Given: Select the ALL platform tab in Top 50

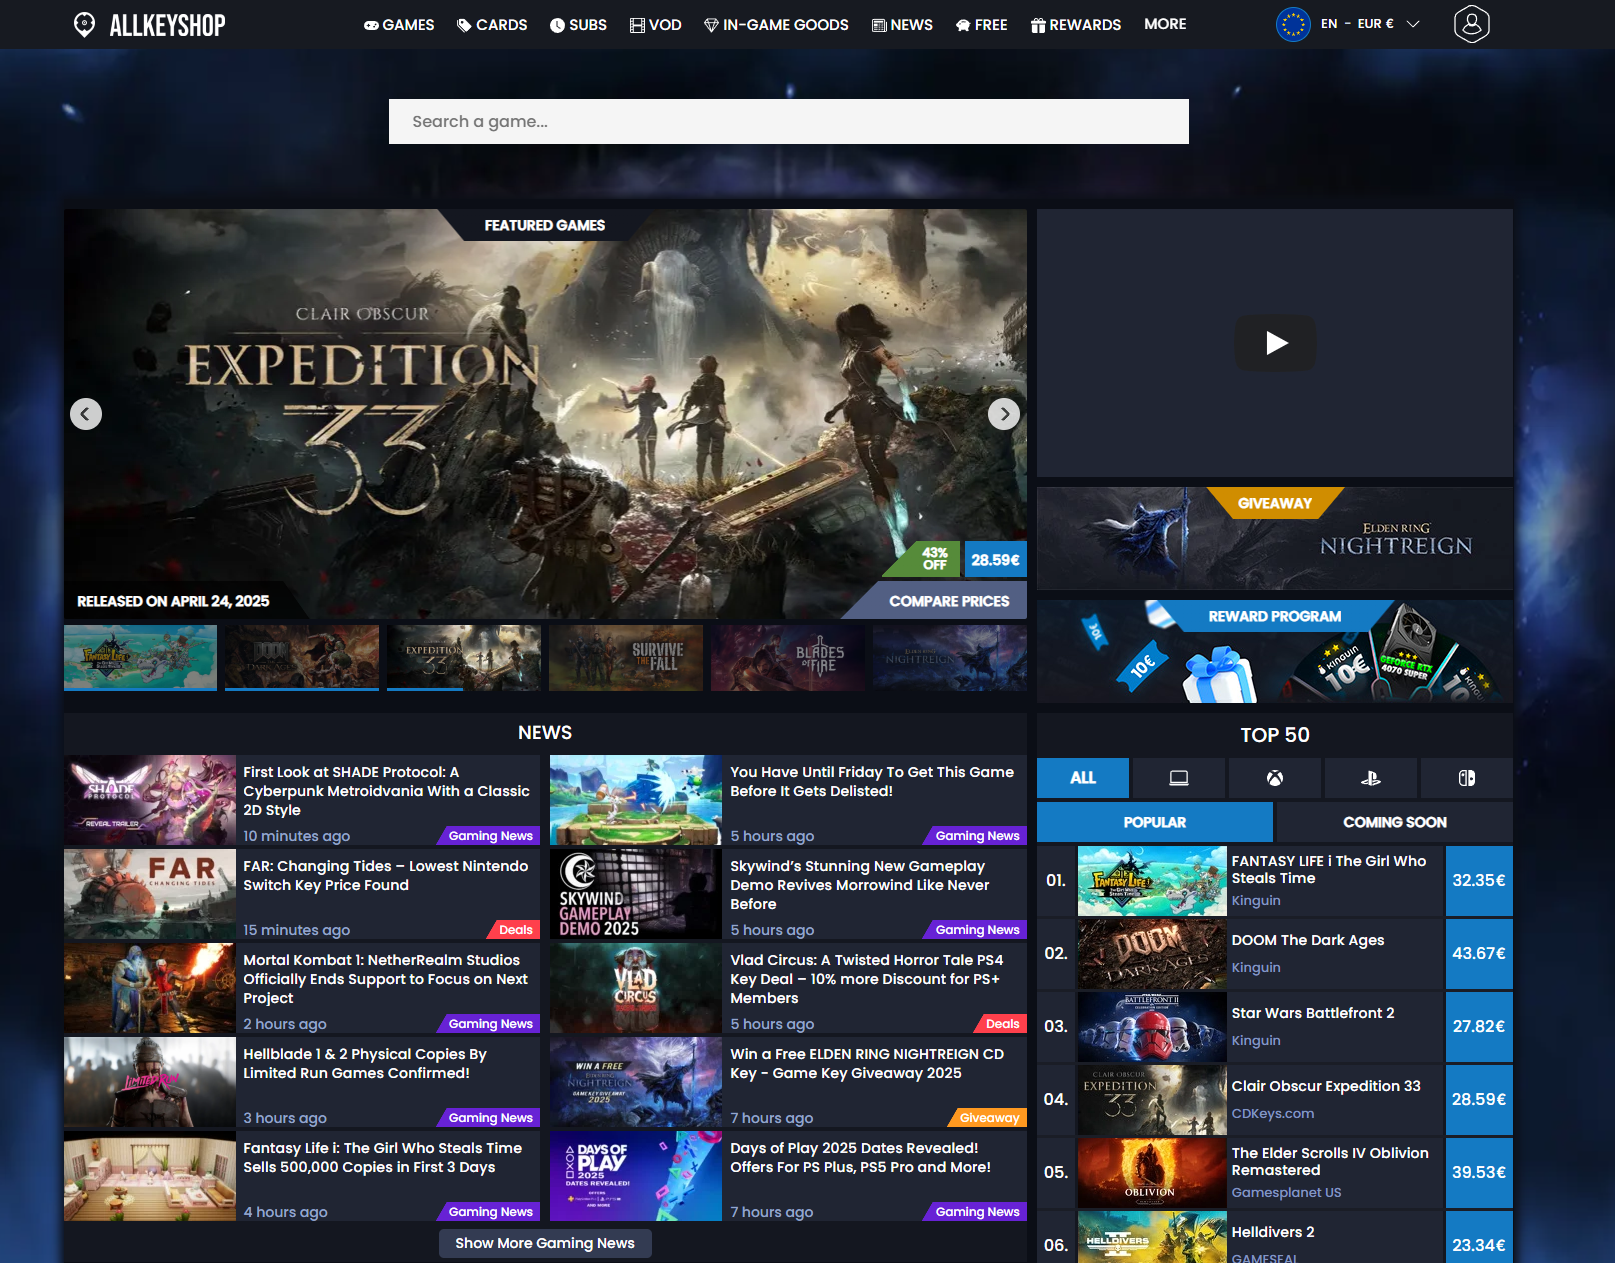Looking at the screenshot, I should pyautogui.click(x=1083, y=778).
